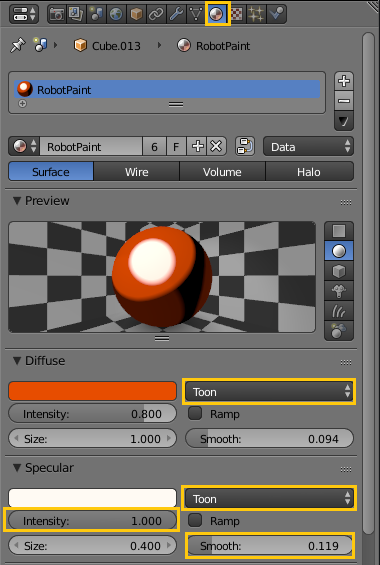Open the Physics properties tab
The width and height of the screenshot is (380, 565).
(276, 14)
